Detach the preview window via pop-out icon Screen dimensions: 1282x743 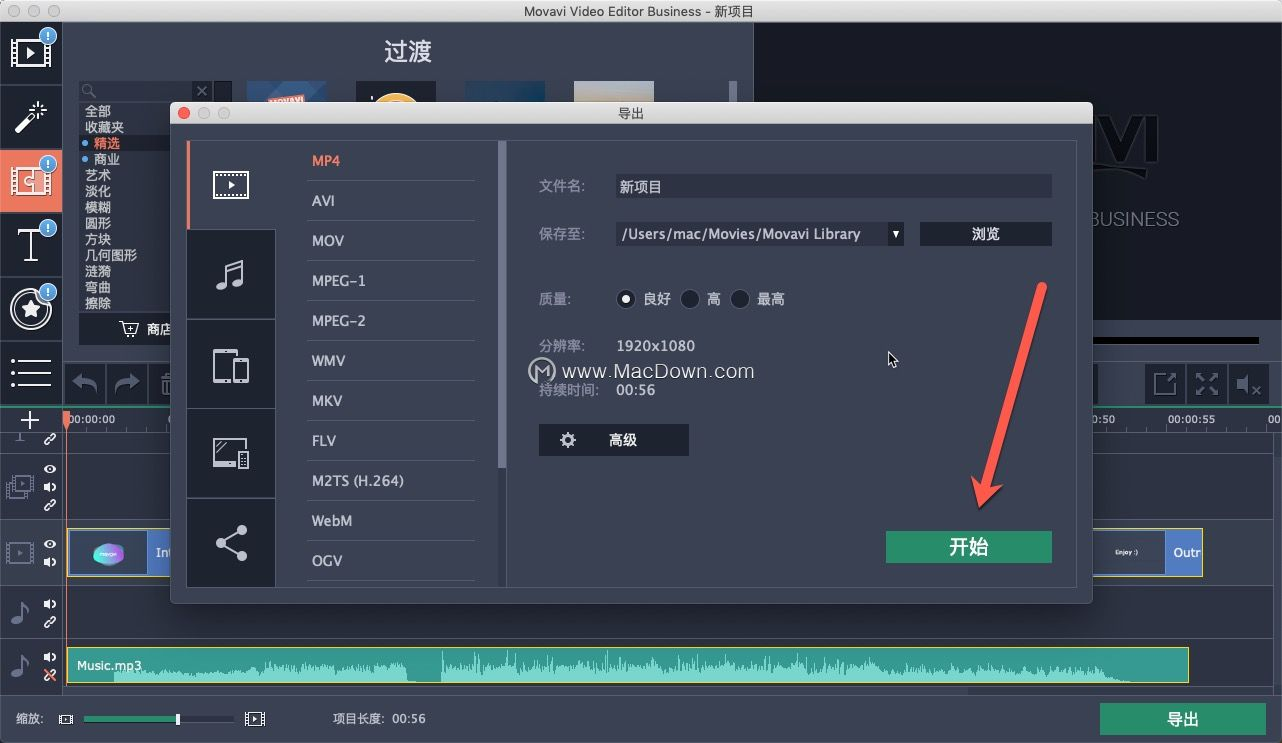point(1165,384)
